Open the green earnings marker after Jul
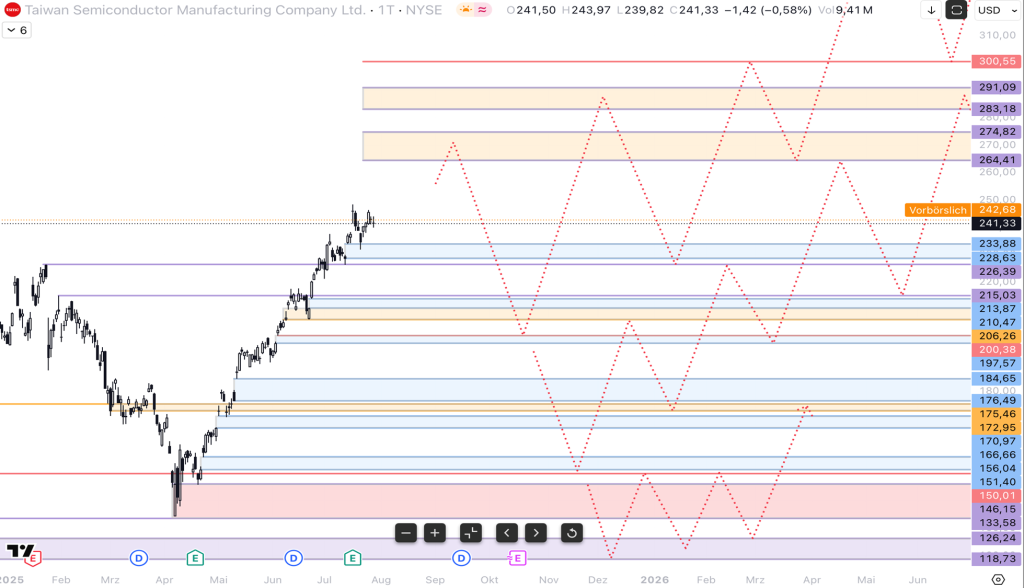Screen dimensions: 1024x588 tap(353, 558)
